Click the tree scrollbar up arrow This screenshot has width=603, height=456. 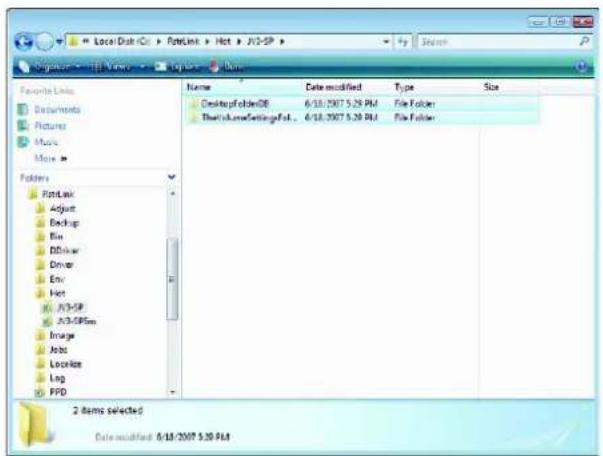[172, 193]
